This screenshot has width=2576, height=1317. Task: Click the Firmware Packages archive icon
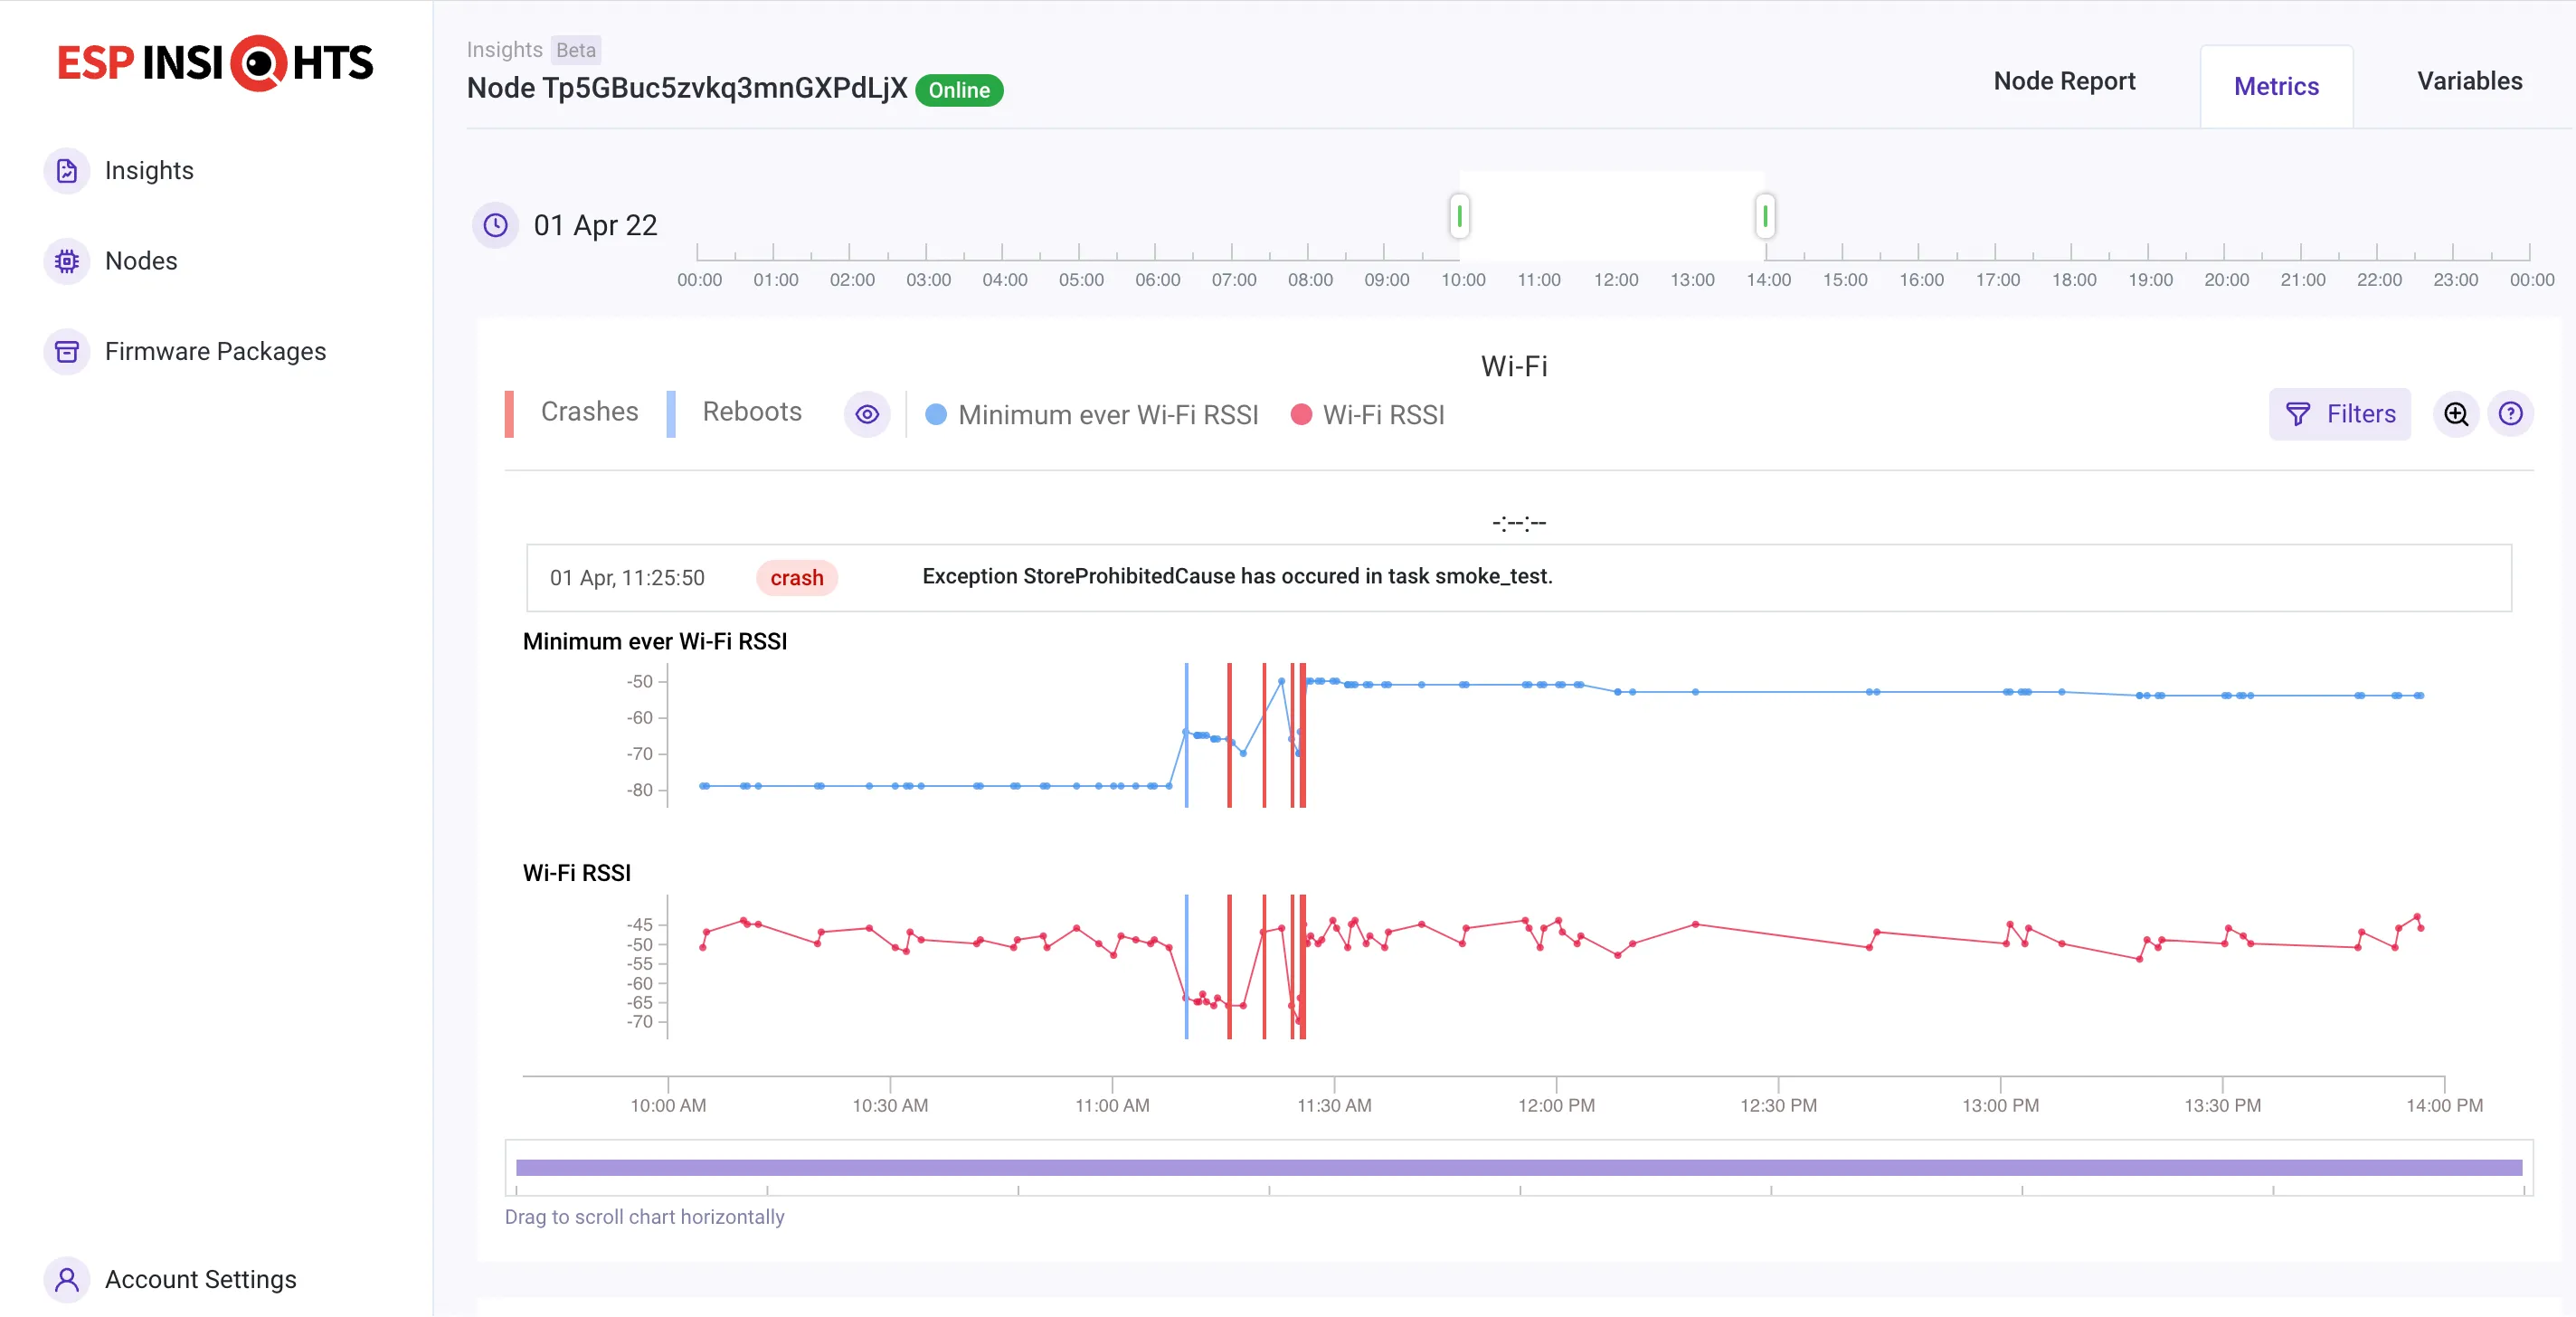tap(66, 351)
